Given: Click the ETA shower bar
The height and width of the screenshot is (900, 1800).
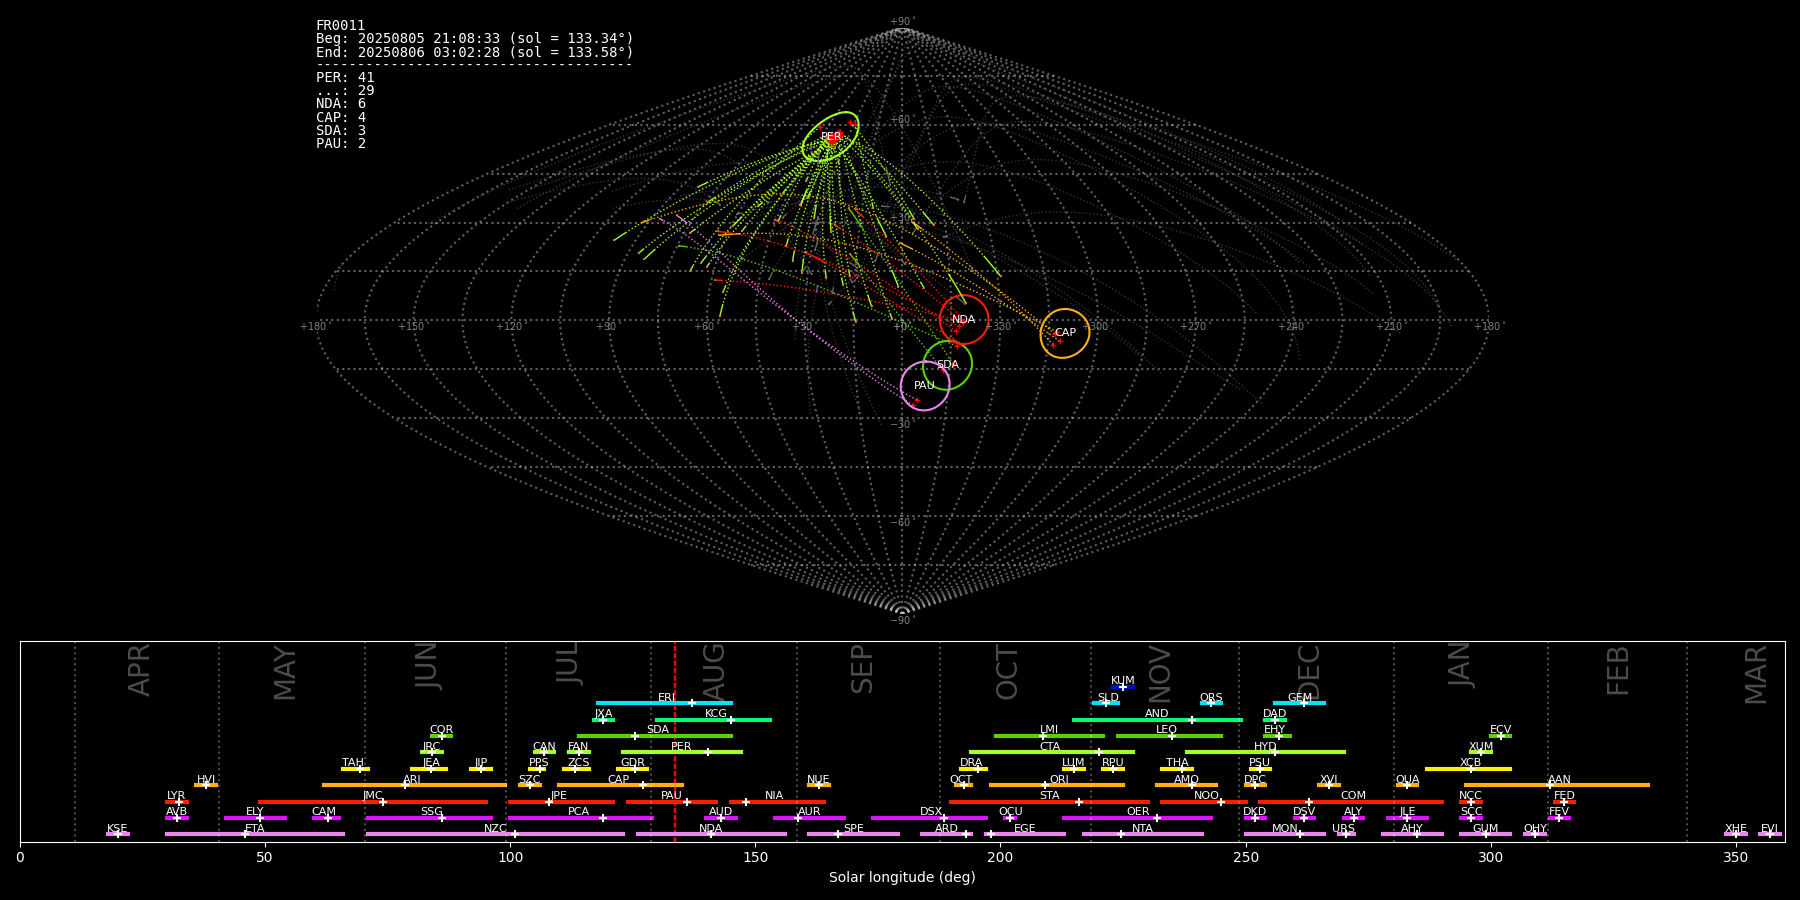Looking at the screenshot, I should [255, 834].
